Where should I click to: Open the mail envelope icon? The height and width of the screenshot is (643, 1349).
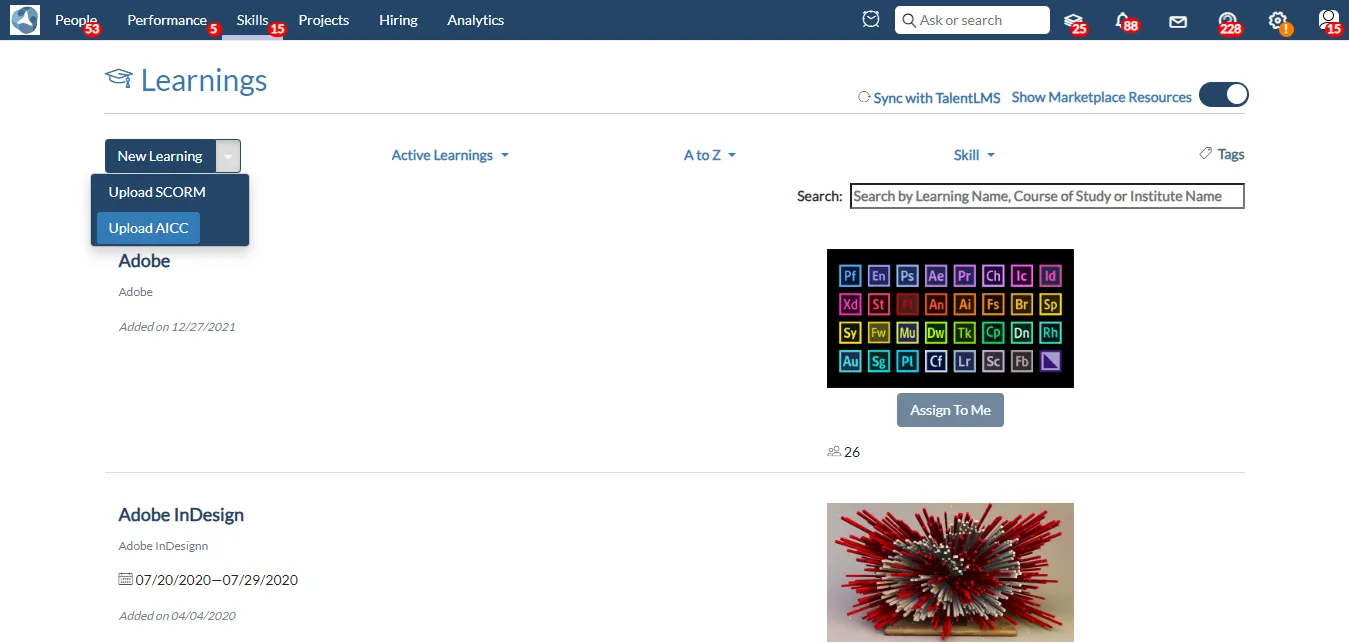coord(1178,21)
